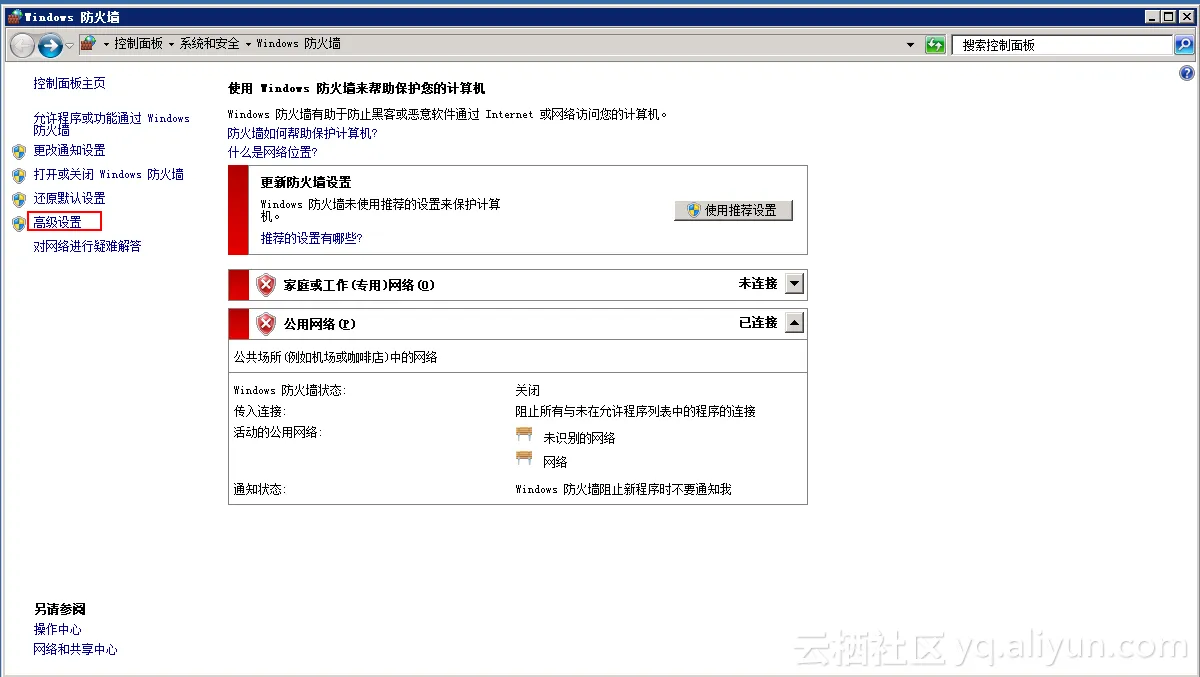Click the 使用推荐设置 button
The image size is (1200, 677).
tap(733, 211)
